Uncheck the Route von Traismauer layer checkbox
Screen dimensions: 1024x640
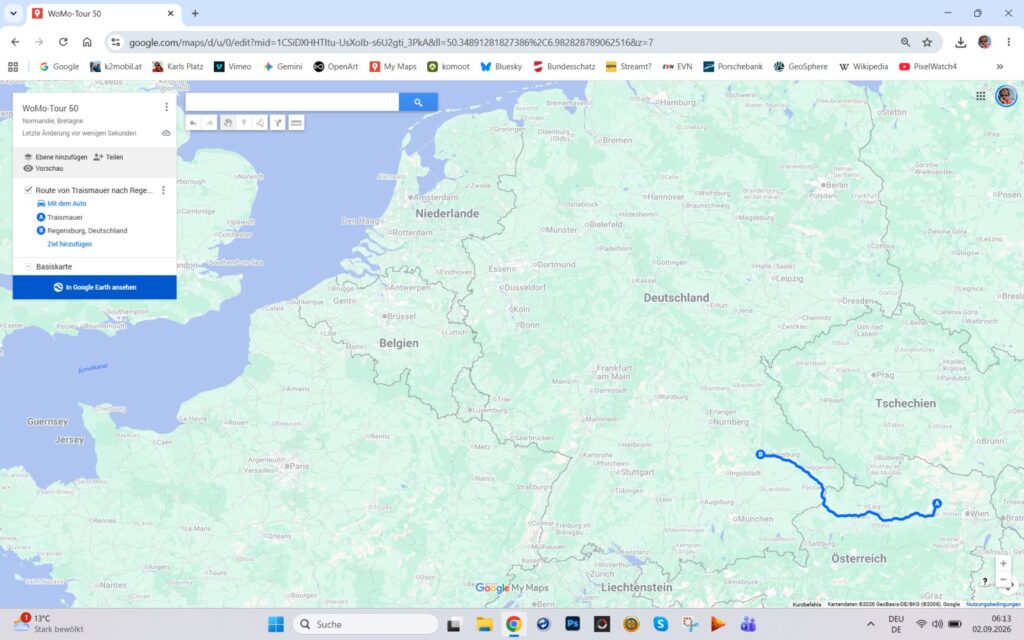(28, 190)
